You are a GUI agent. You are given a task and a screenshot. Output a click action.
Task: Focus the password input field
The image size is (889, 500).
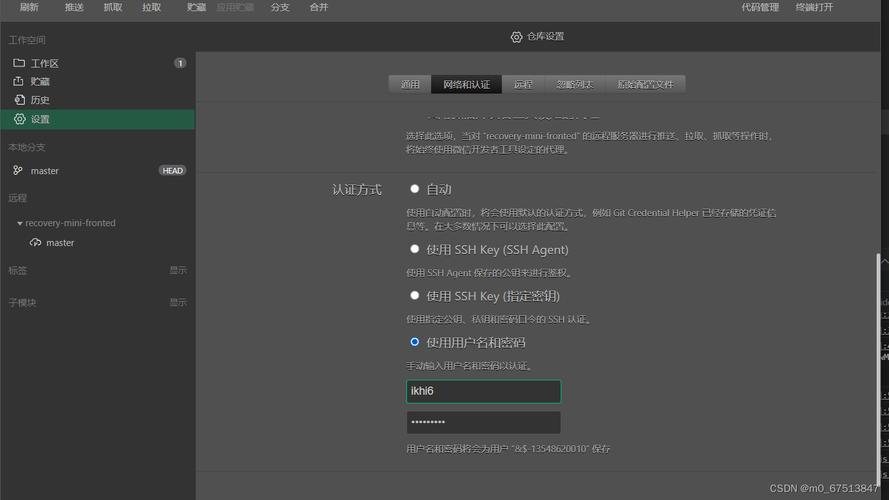pyautogui.click(x=484, y=422)
